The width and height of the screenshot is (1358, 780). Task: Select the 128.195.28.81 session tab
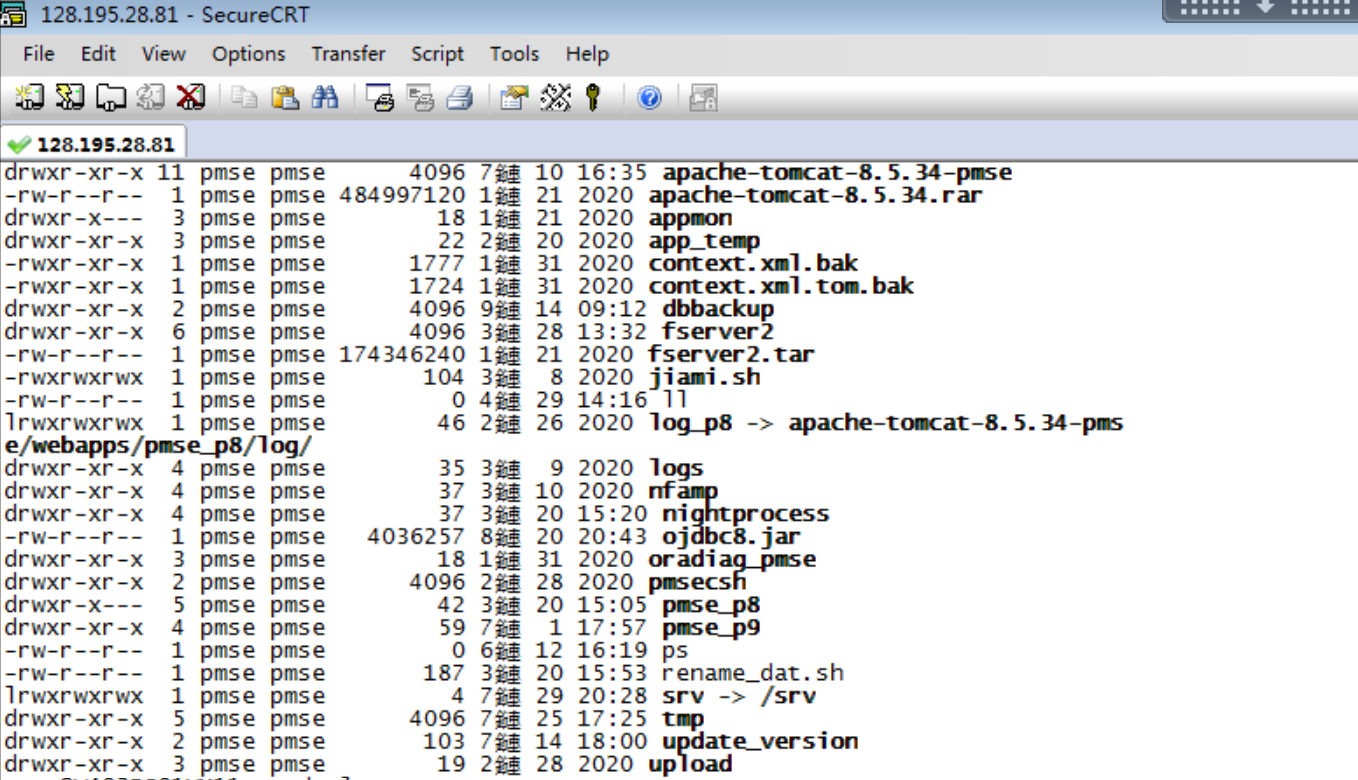[93, 144]
